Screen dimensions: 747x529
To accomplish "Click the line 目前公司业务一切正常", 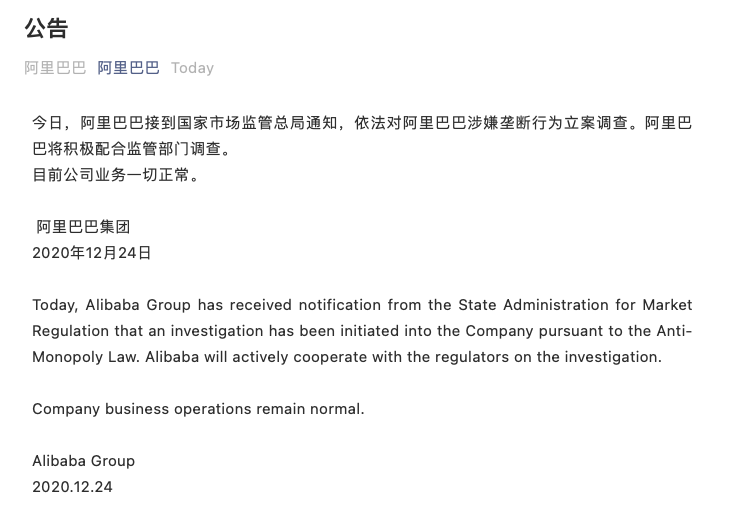I will (116, 175).
